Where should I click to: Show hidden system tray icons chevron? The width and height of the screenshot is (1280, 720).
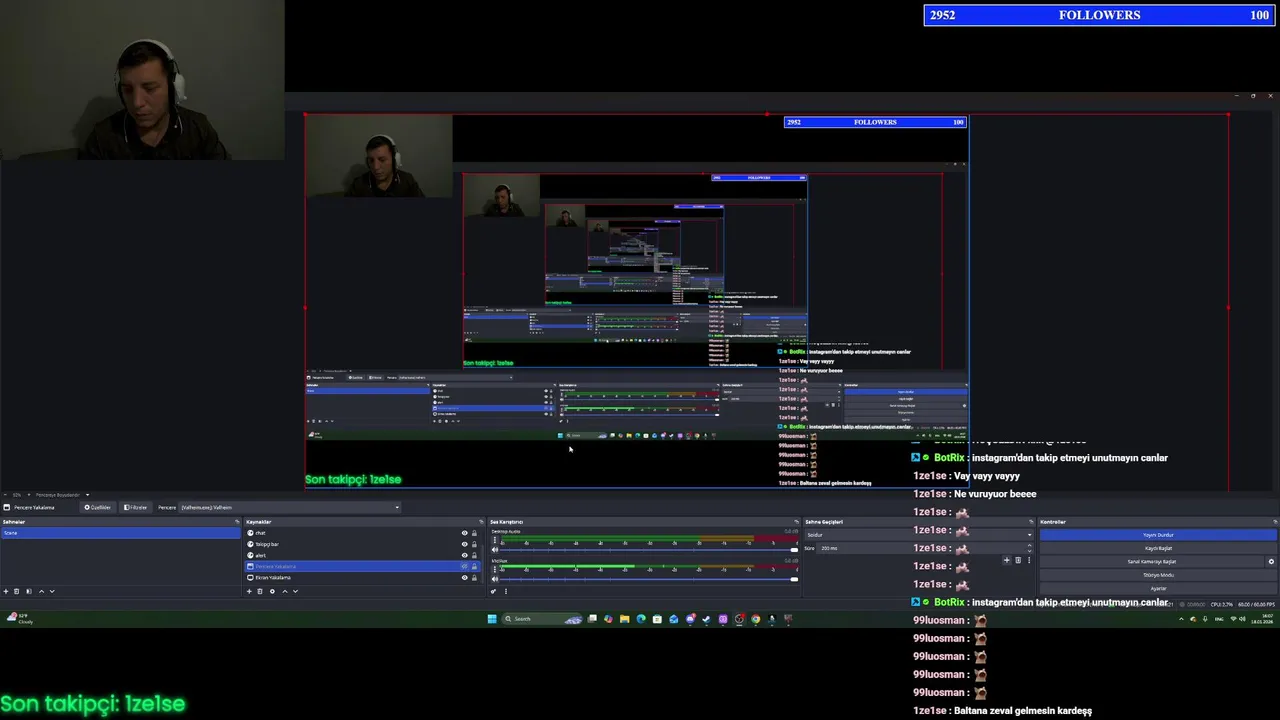1181,619
